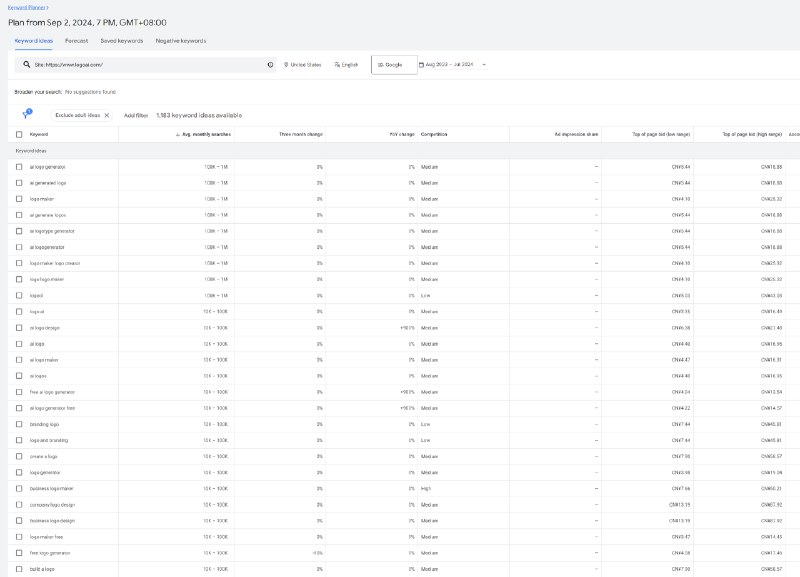Click the Add filter button
The height and width of the screenshot is (577, 800).
click(x=136, y=115)
